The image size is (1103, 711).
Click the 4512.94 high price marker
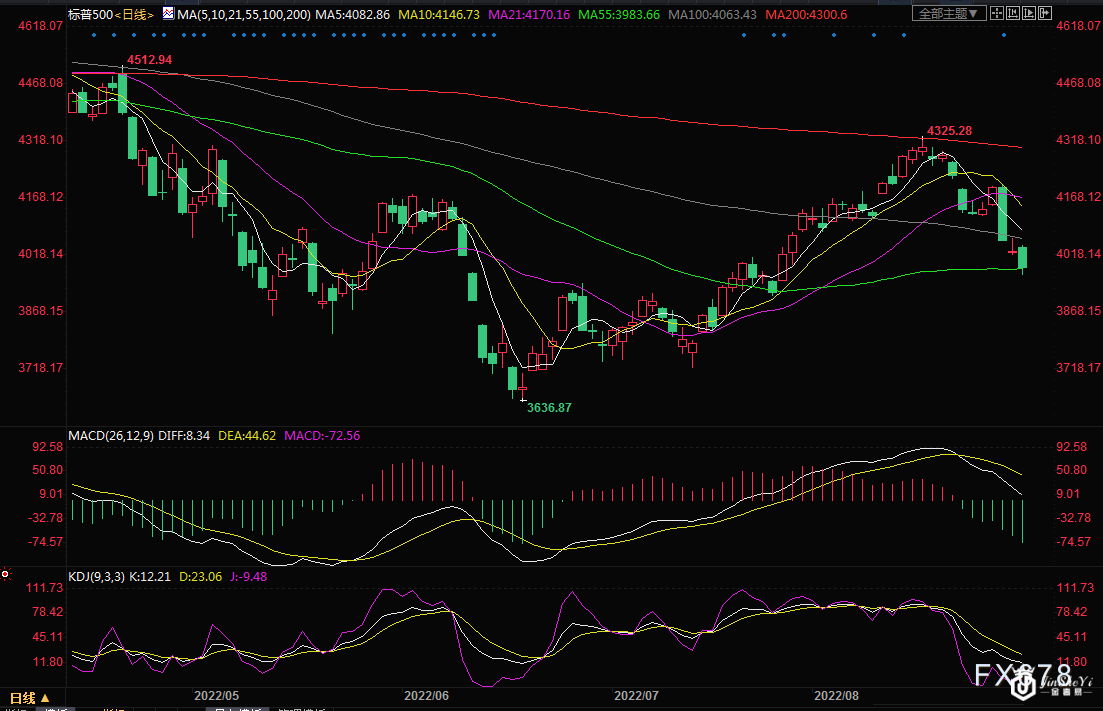click(149, 60)
